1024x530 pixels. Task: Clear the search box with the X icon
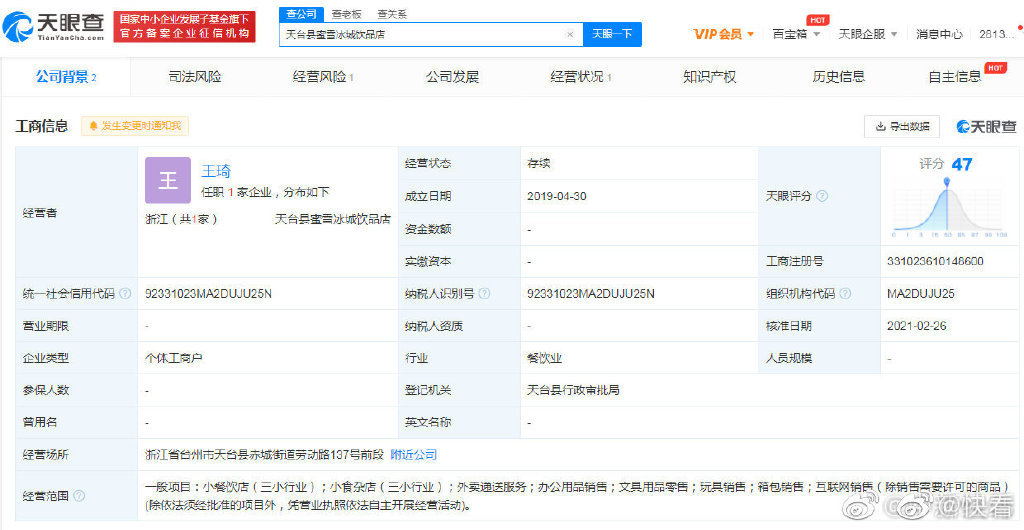pyautogui.click(x=570, y=34)
